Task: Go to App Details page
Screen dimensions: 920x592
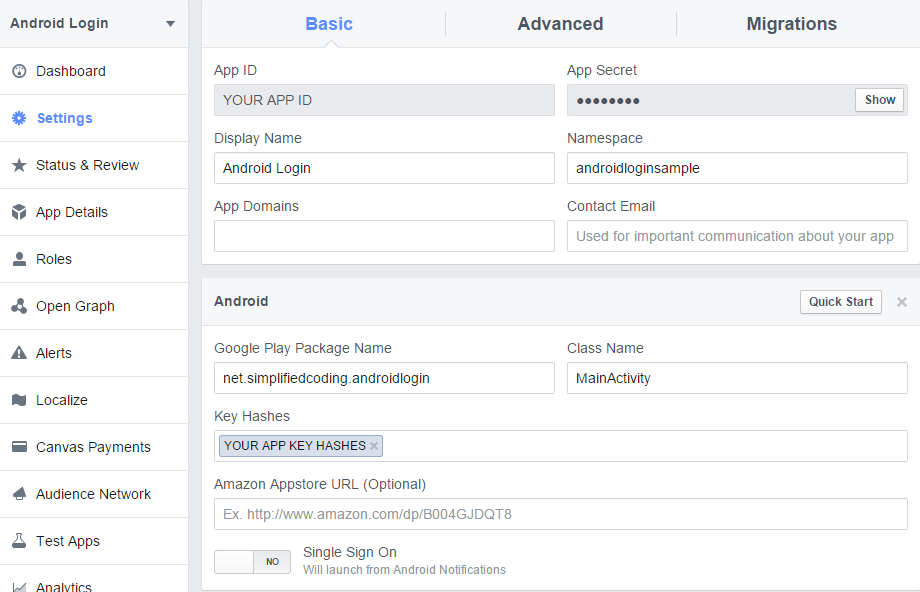Action: (x=94, y=212)
